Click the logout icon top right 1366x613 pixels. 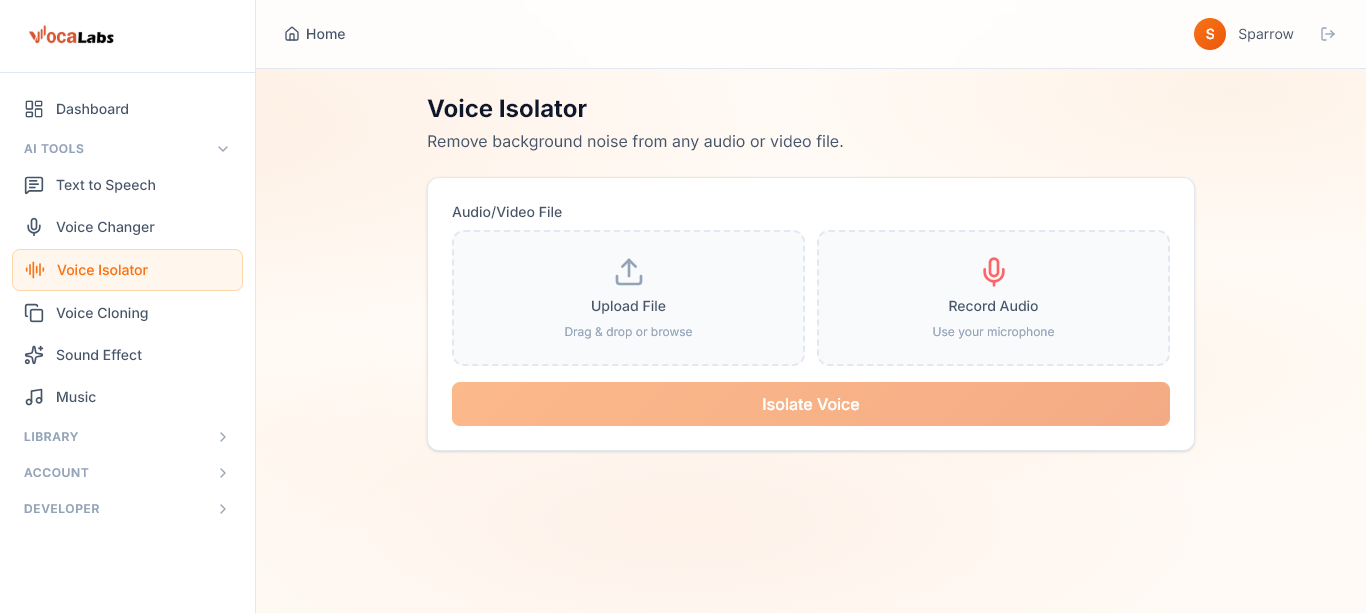pos(1328,33)
